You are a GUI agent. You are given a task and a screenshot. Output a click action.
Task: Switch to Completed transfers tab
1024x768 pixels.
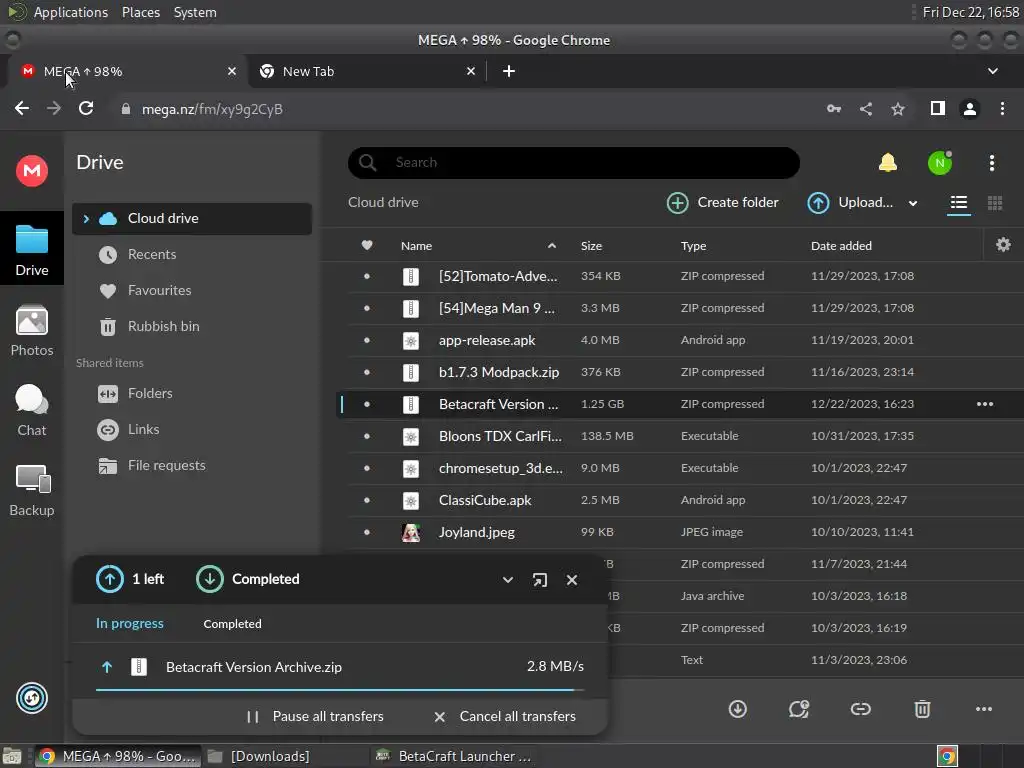click(232, 624)
